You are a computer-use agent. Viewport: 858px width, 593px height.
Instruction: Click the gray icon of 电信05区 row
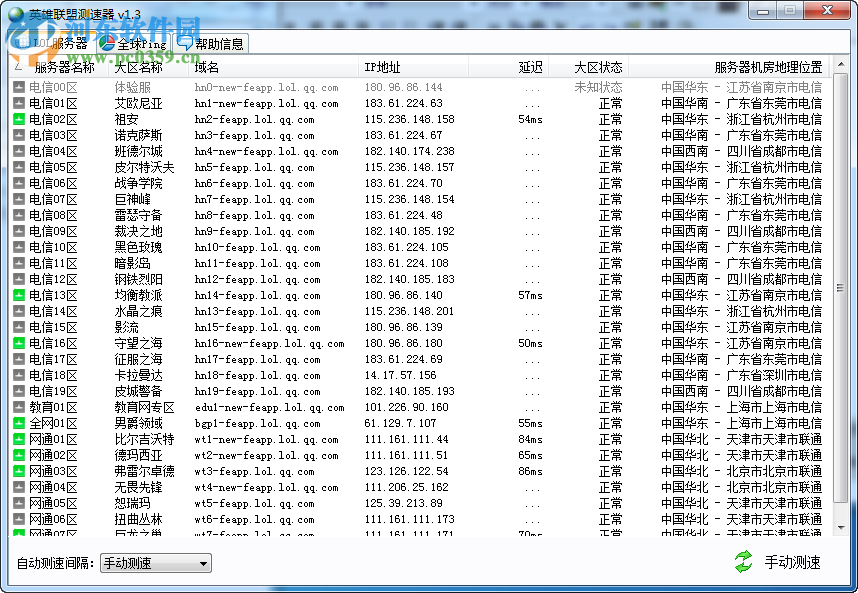pos(19,167)
